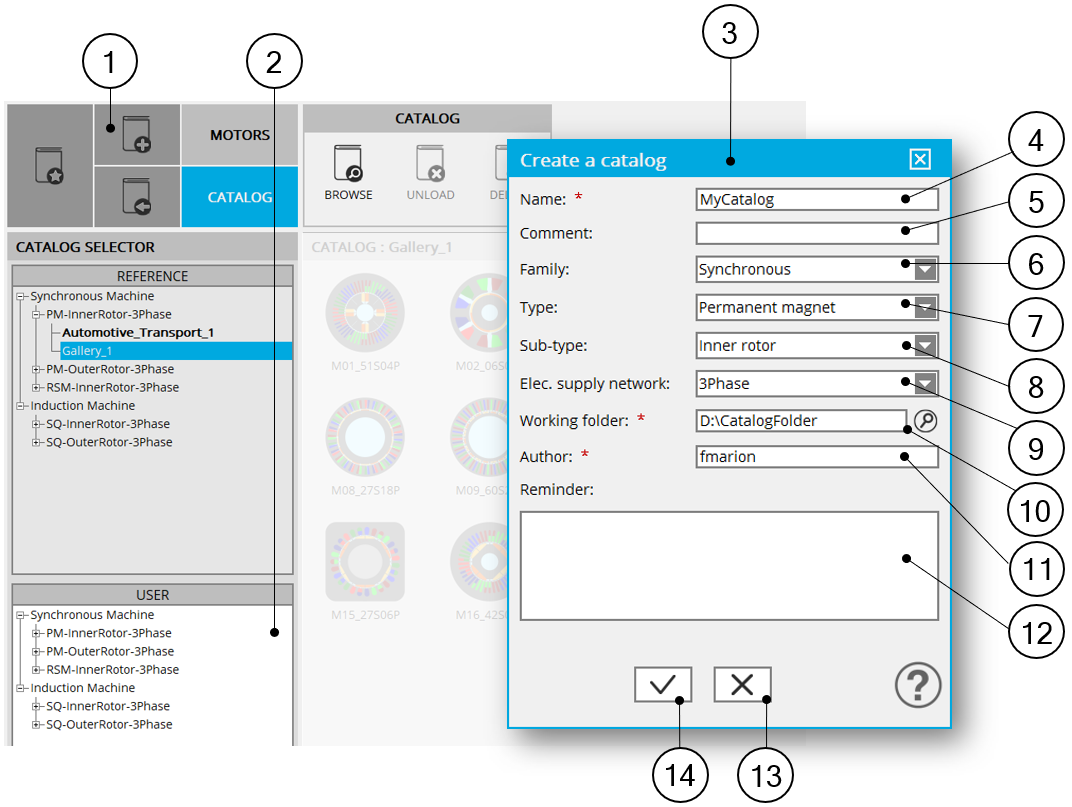The image size is (1072, 807).
Task: Click the BROWSE catalog icon
Action: 348,164
